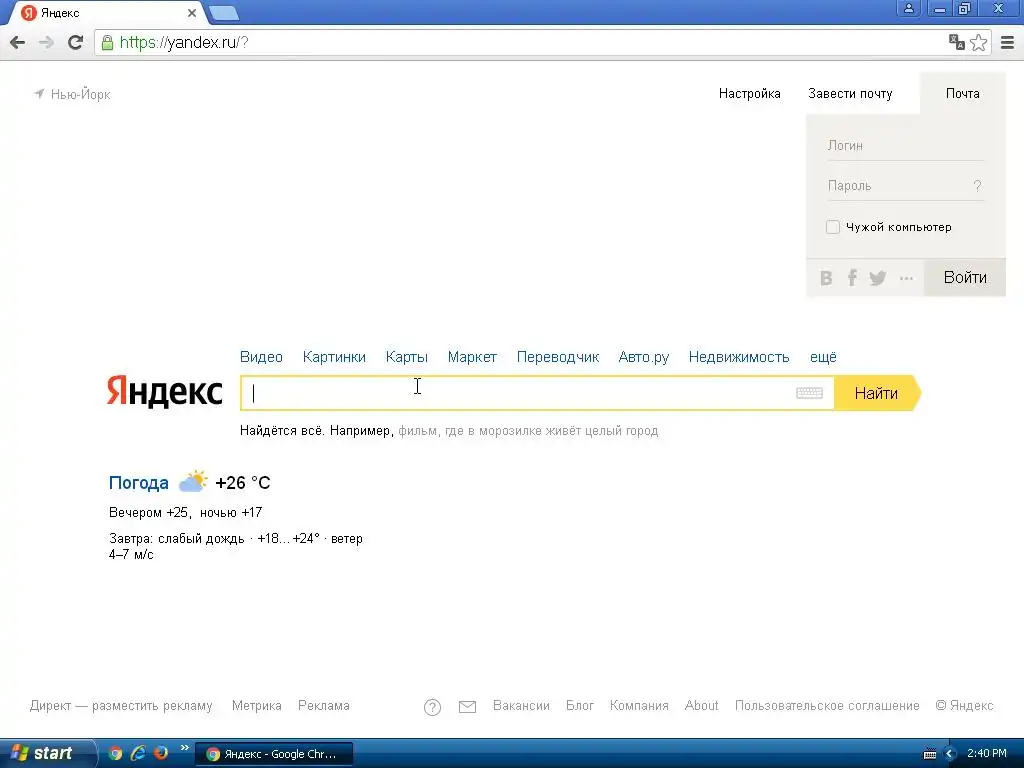Image resolution: width=1024 pixels, height=768 pixels.
Task: Open Пользовательское соглашение link
Action: (x=827, y=706)
